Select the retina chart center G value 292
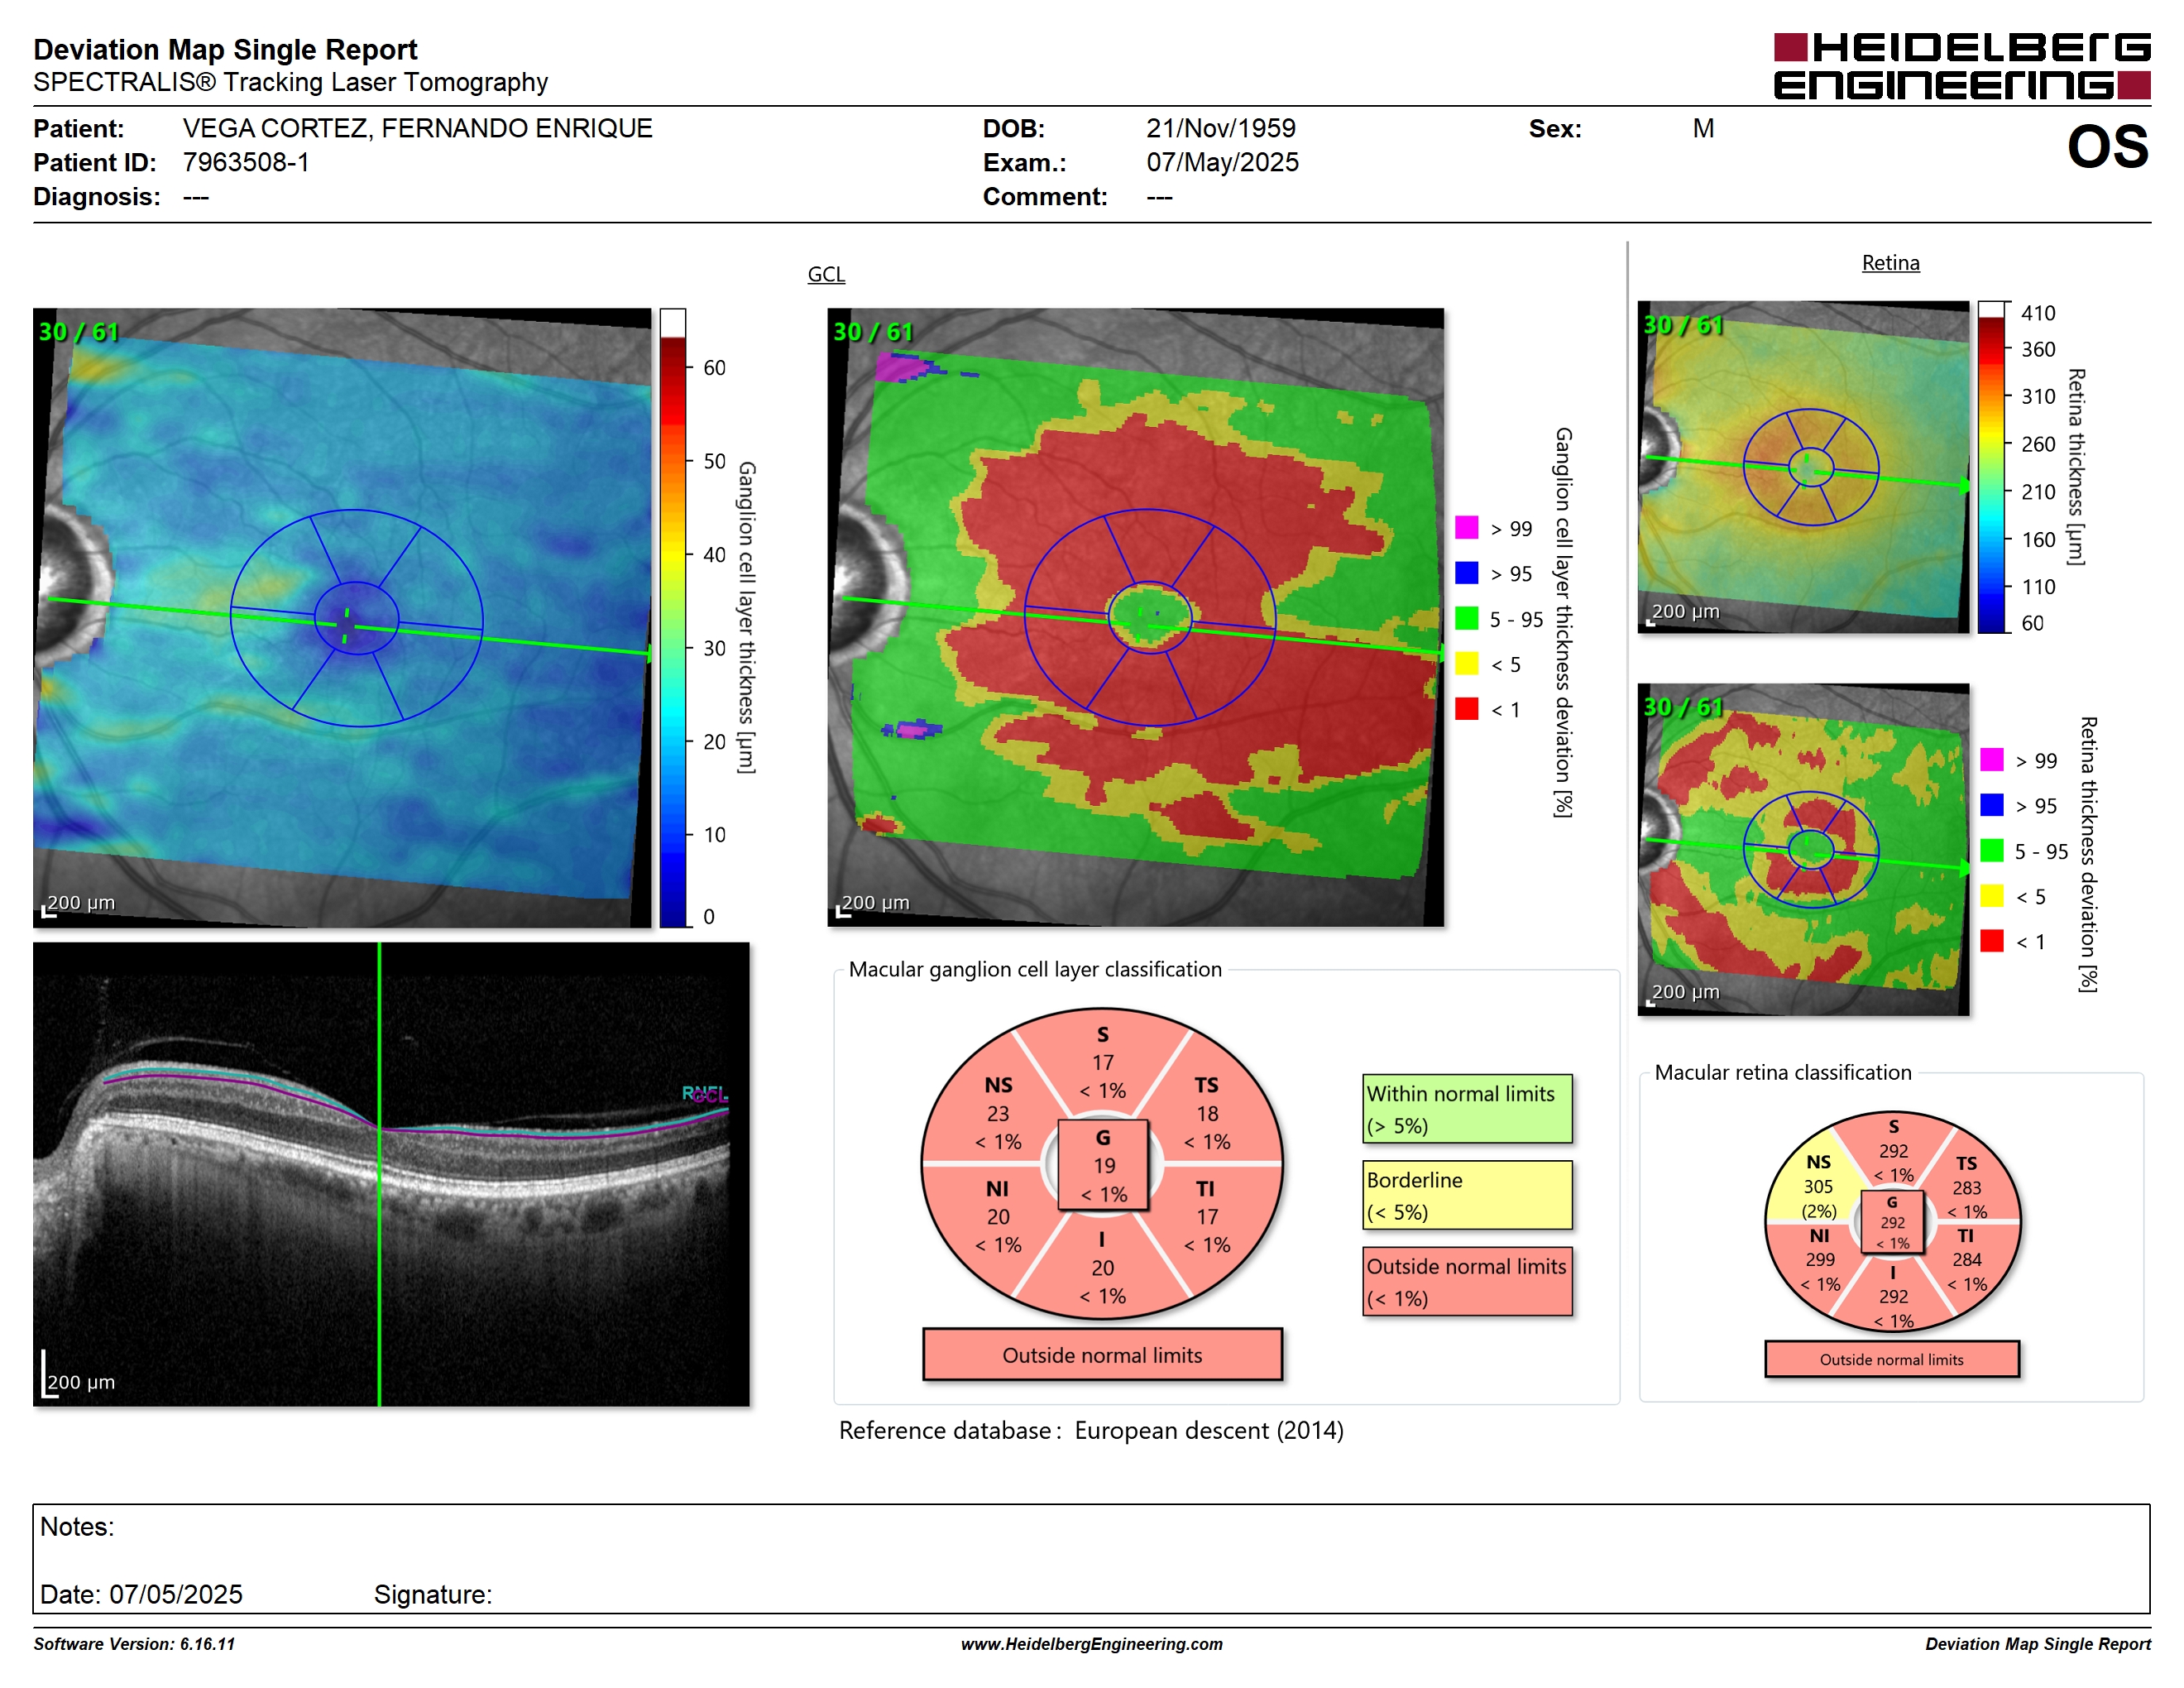The height and width of the screenshot is (1688, 2184). (1892, 1222)
